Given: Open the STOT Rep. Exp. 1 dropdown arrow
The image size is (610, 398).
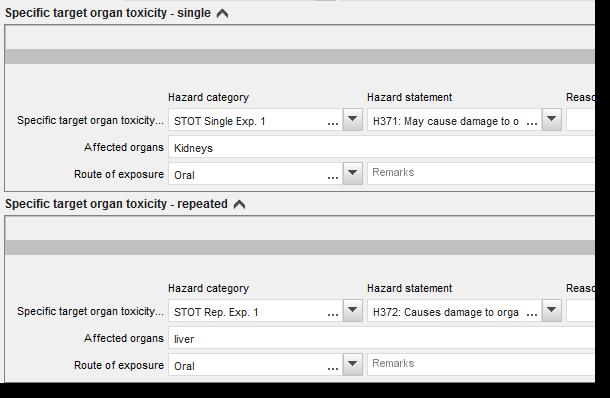Looking at the screenshot, I should pos(352,310).
